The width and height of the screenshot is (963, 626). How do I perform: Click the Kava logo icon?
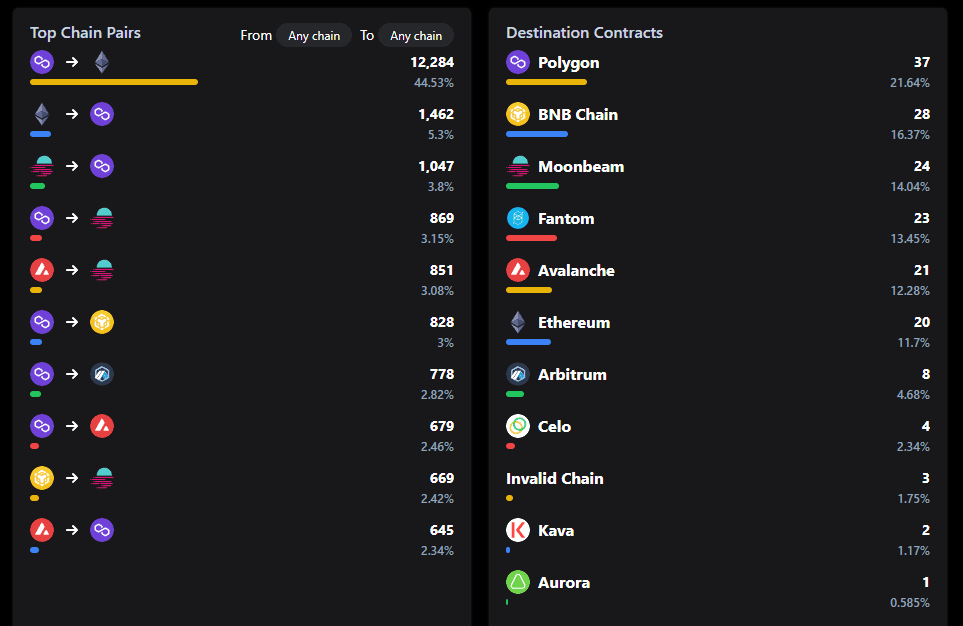(x=518, y=531)
